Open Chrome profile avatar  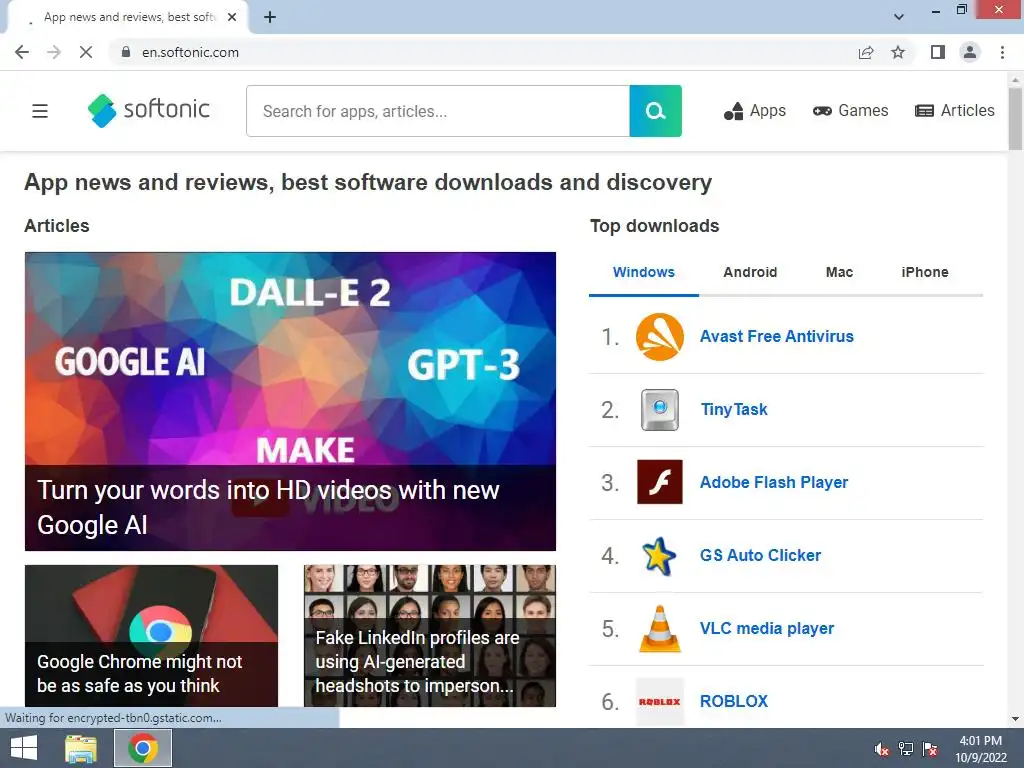970,52
